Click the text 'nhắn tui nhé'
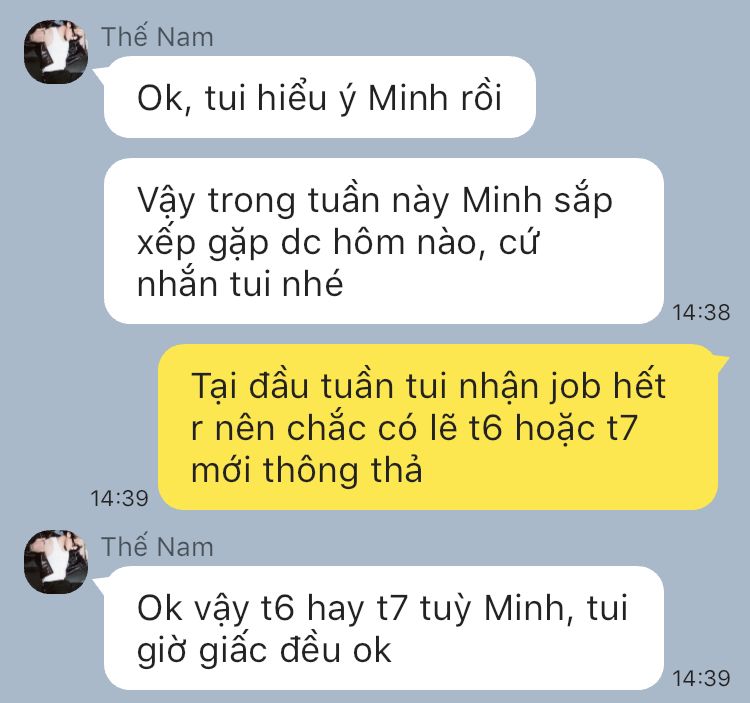The width and height of the screenshot is (750, 703). click(x=240, y=284)
